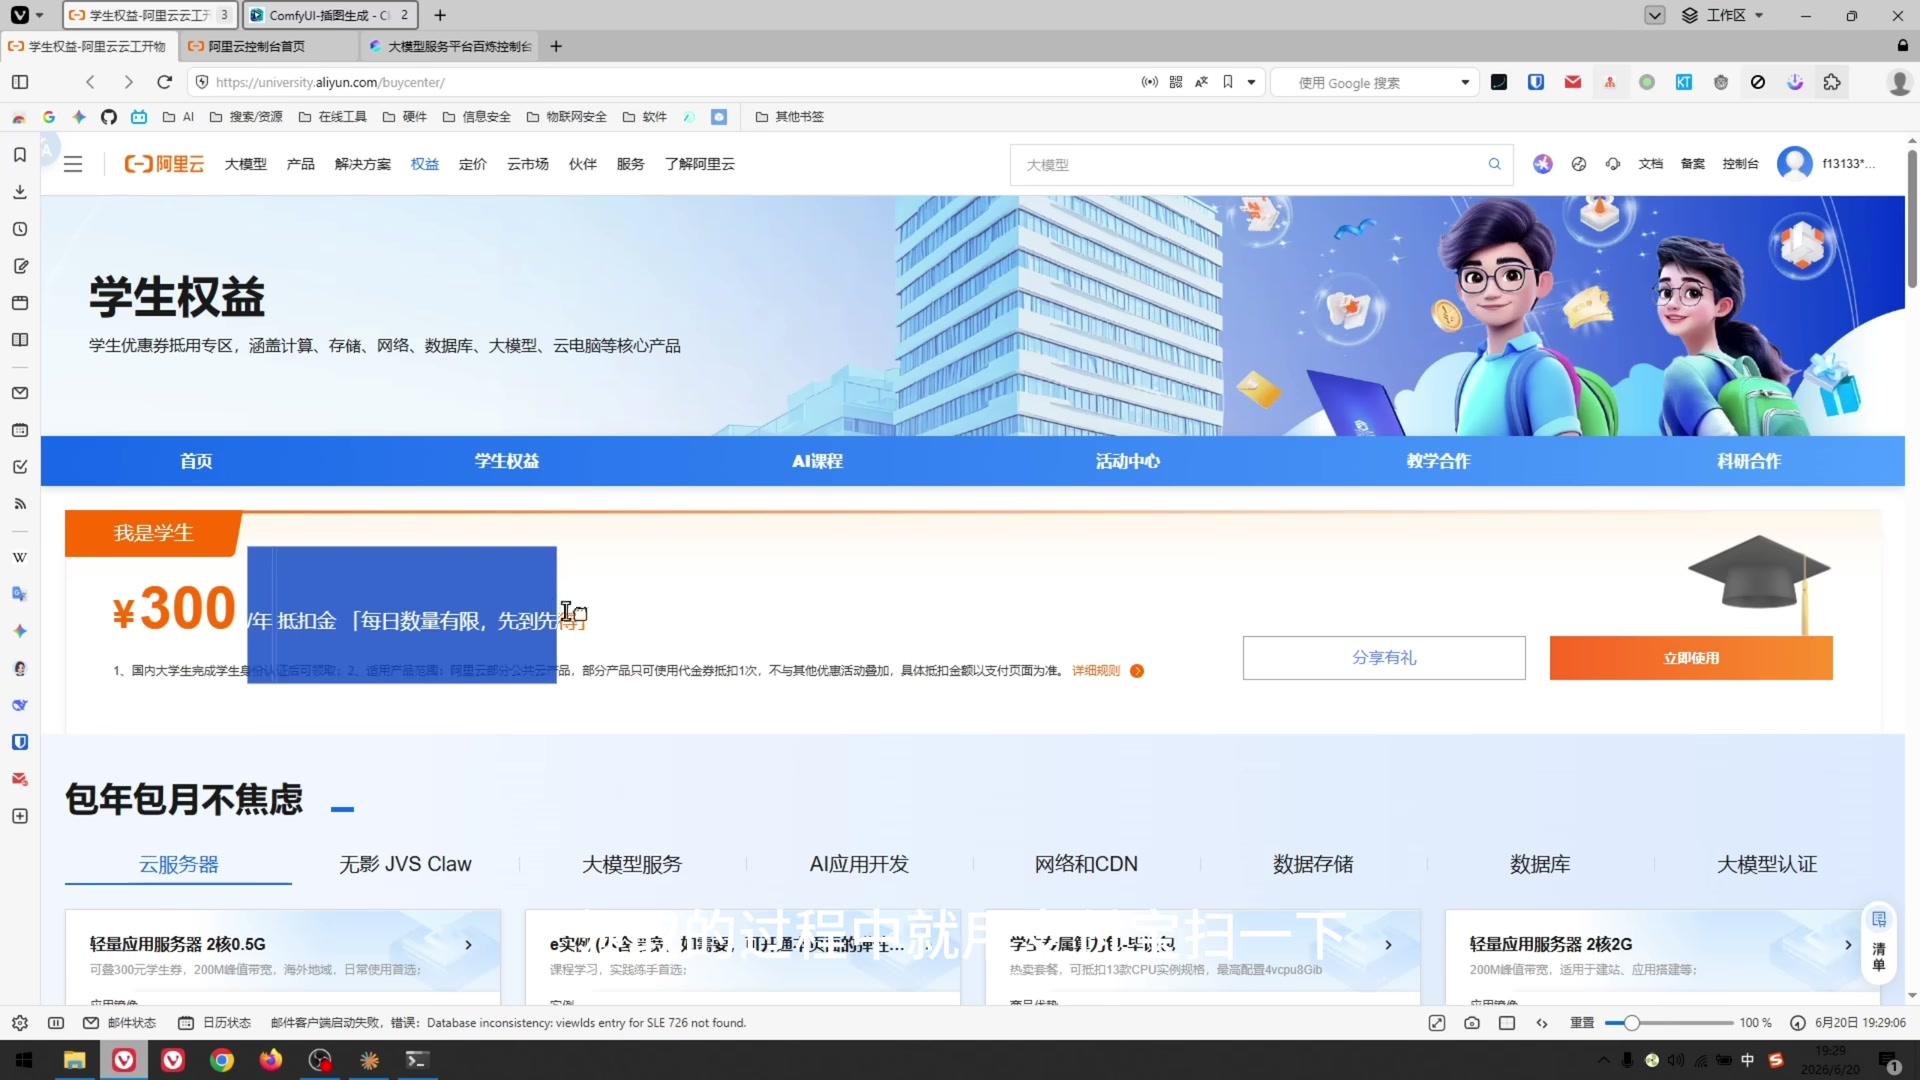This screenshot has height=1080, width=1920.
Task: Open the Tasks side panel
Action: point(19,467)
